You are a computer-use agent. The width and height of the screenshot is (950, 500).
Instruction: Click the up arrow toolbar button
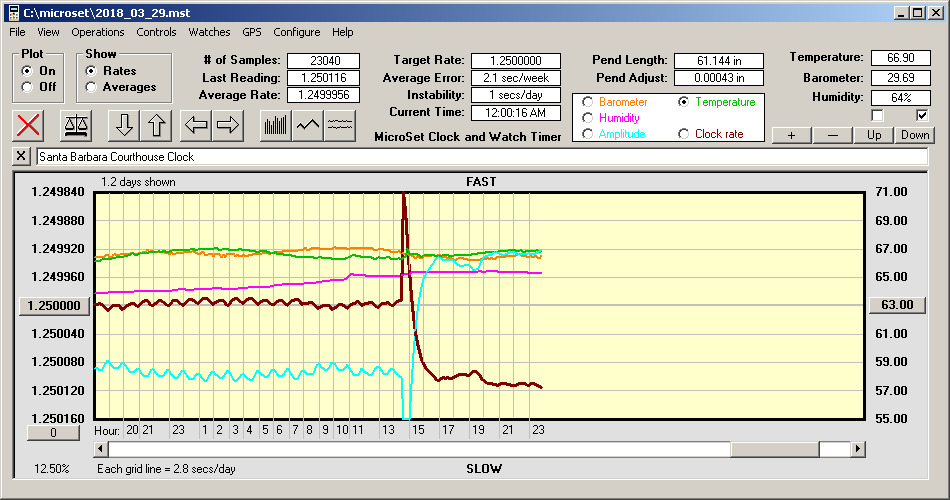click(156, 125)
